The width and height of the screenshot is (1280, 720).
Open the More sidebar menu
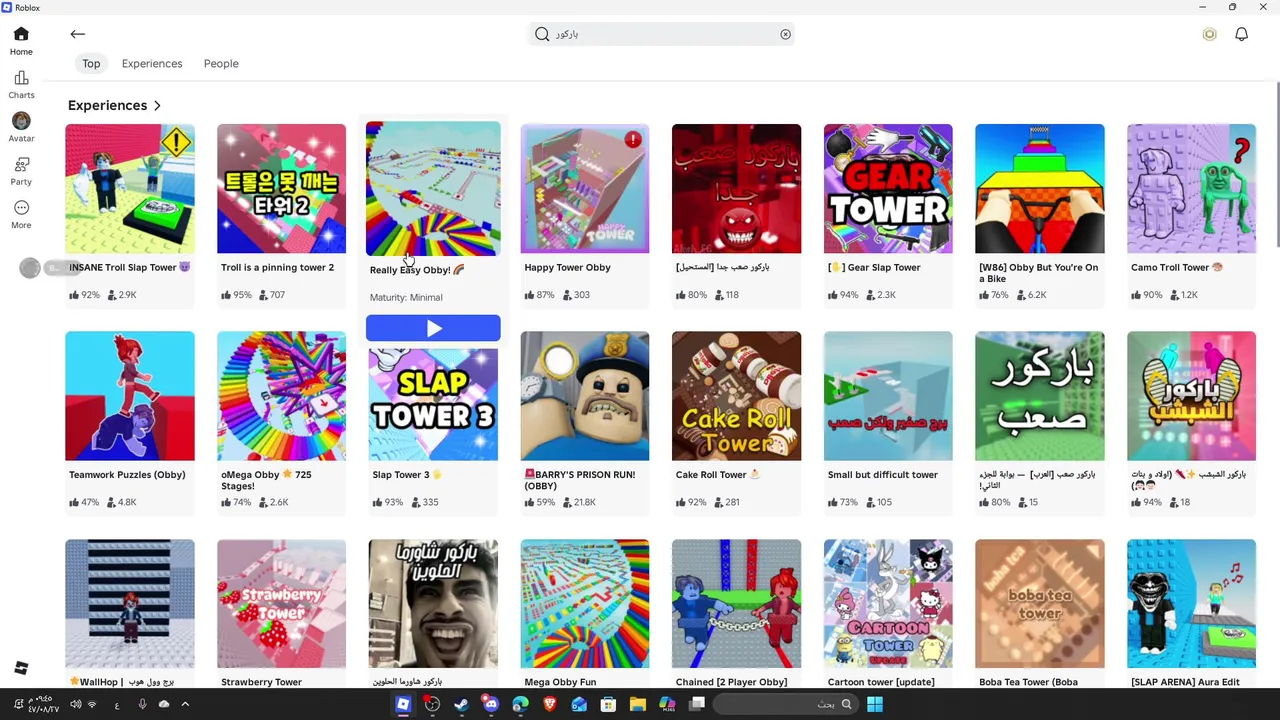point(21,214)
